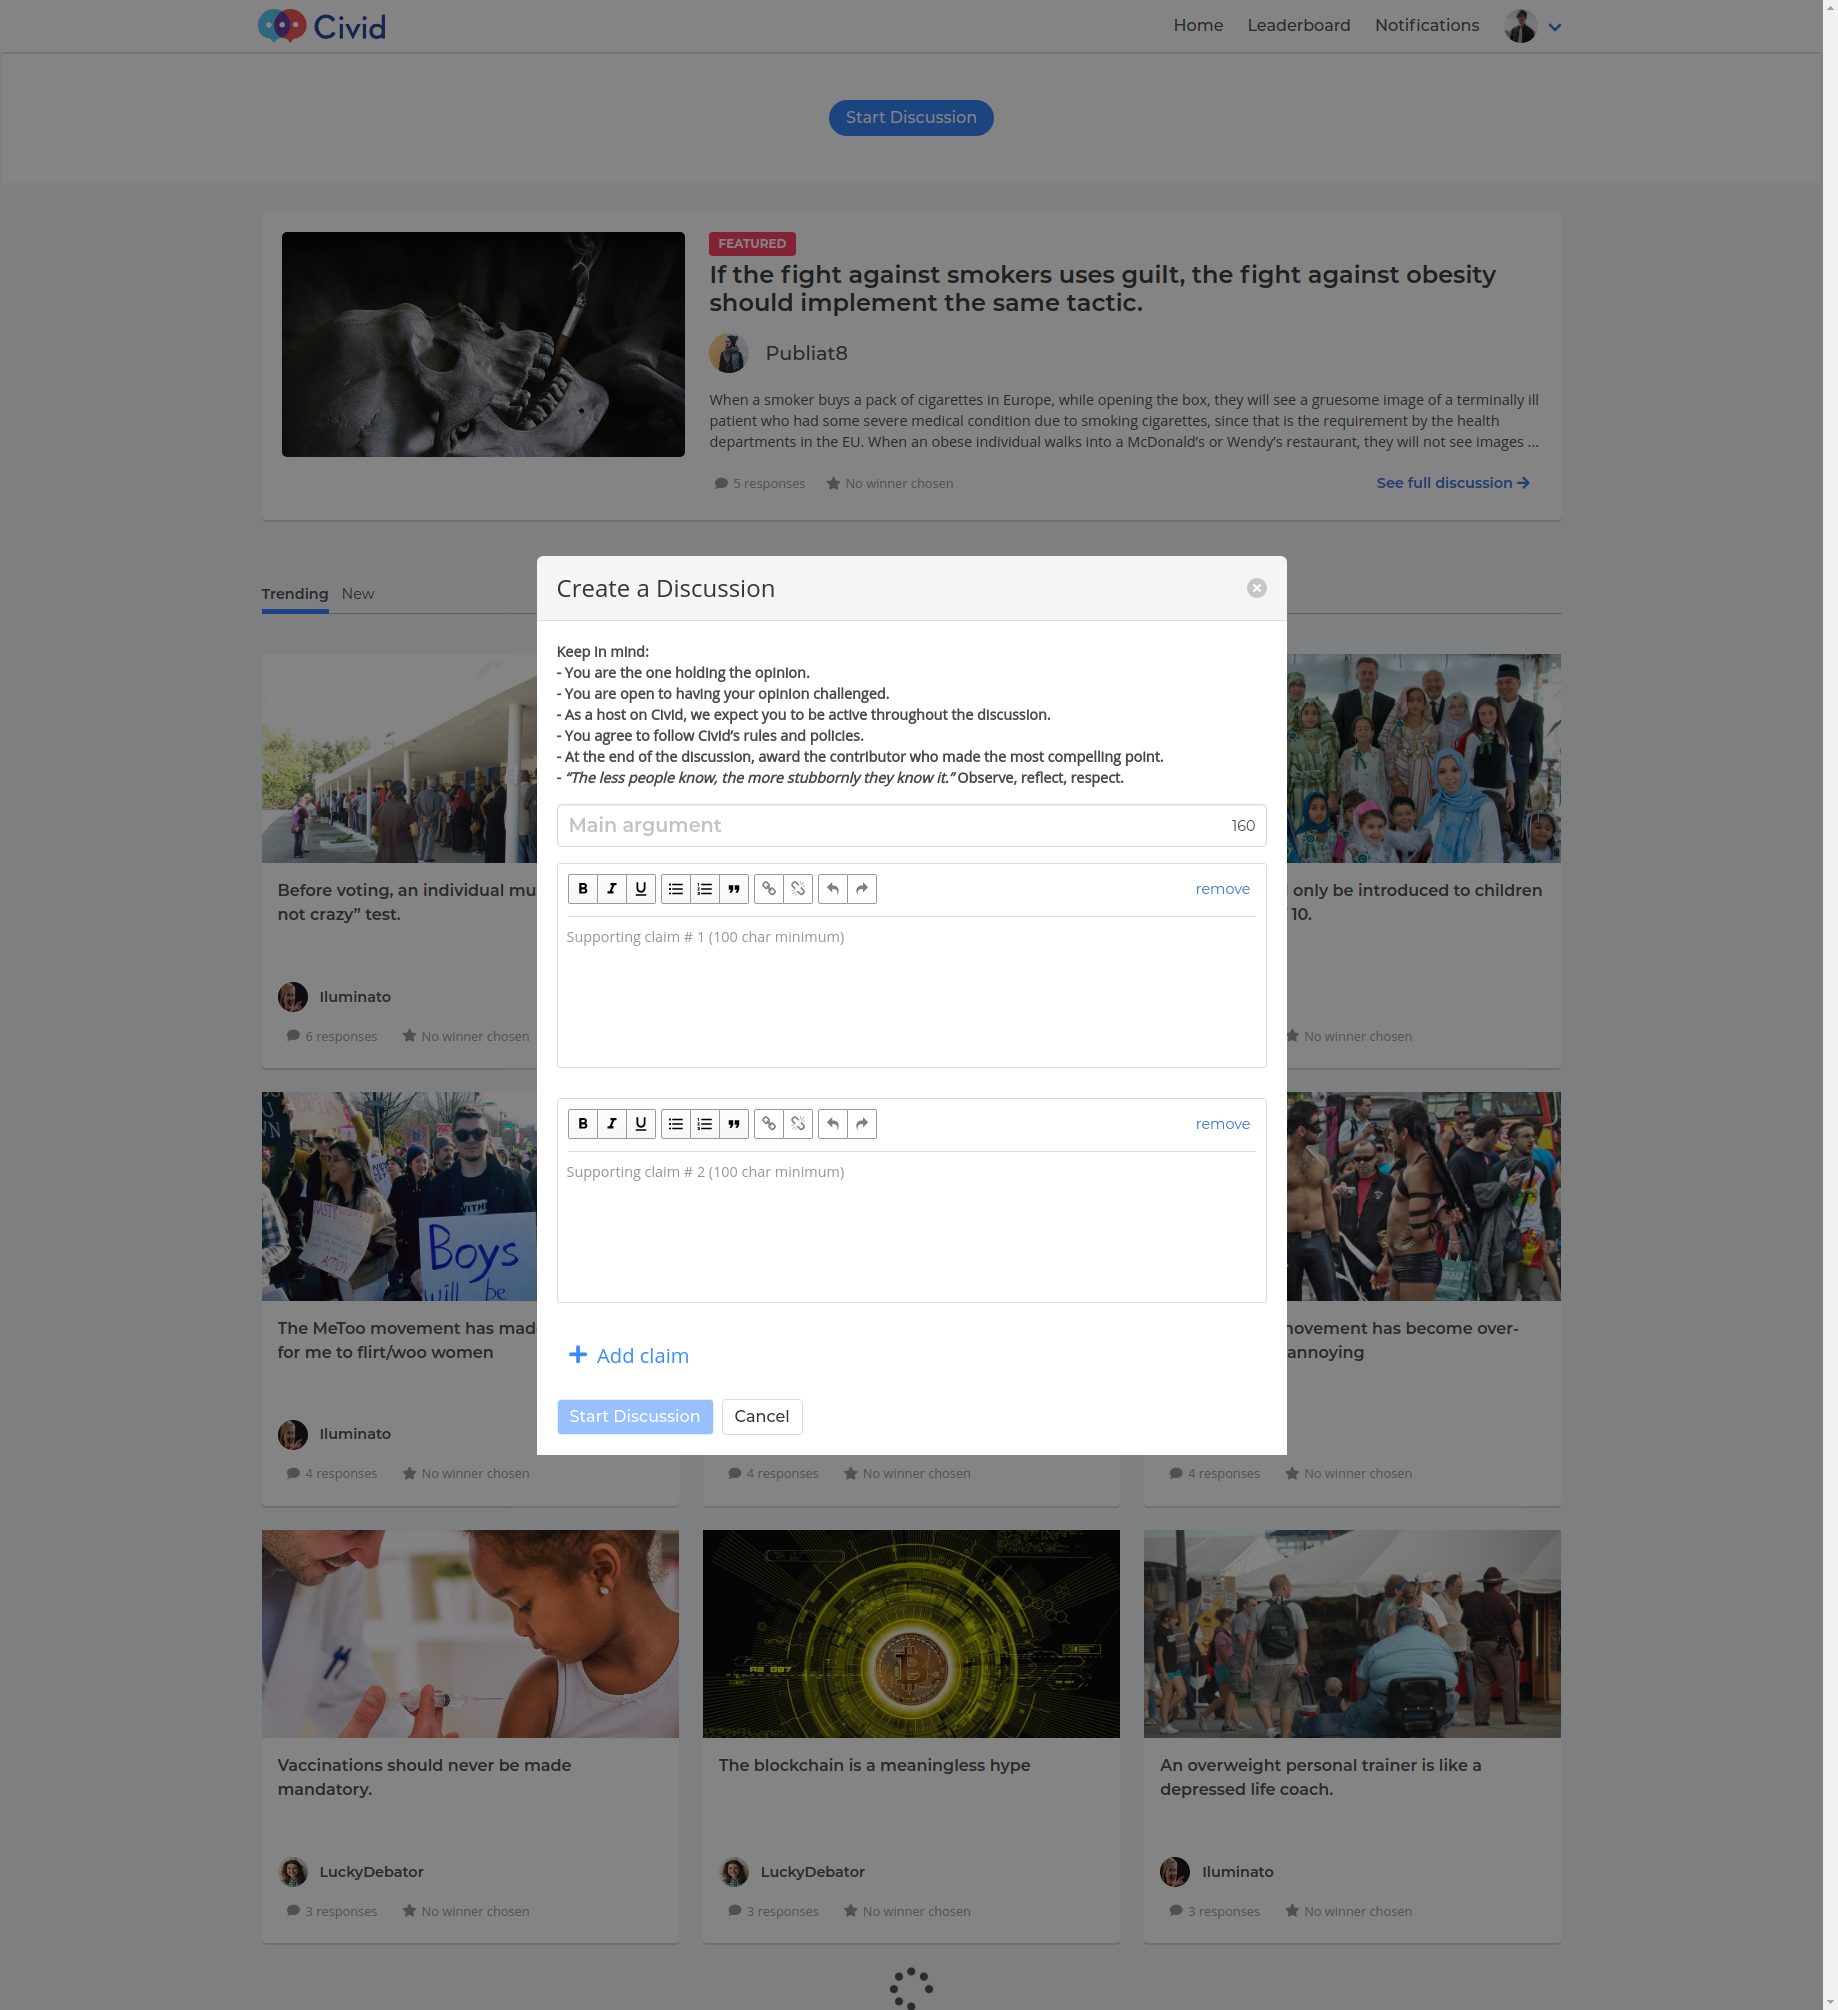
Task: Toggle underline in supporting claim #2 toolbar
Action: (641, 1124)
